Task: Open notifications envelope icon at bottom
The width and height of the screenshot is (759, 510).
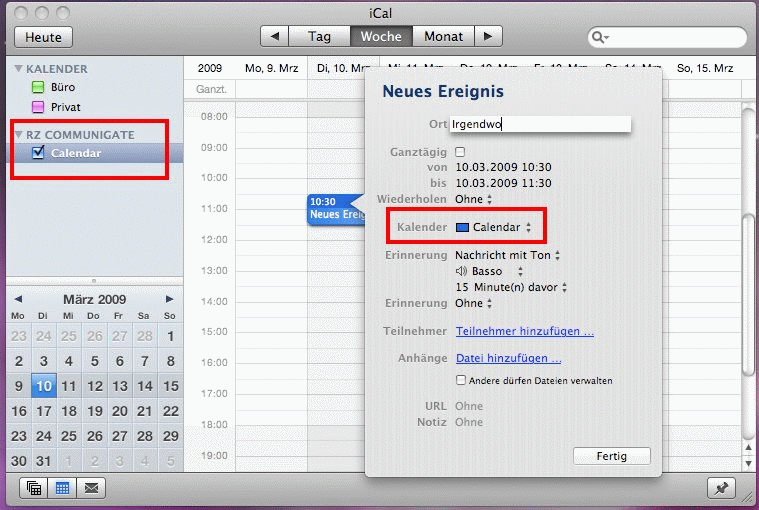Action: (91, 488)
